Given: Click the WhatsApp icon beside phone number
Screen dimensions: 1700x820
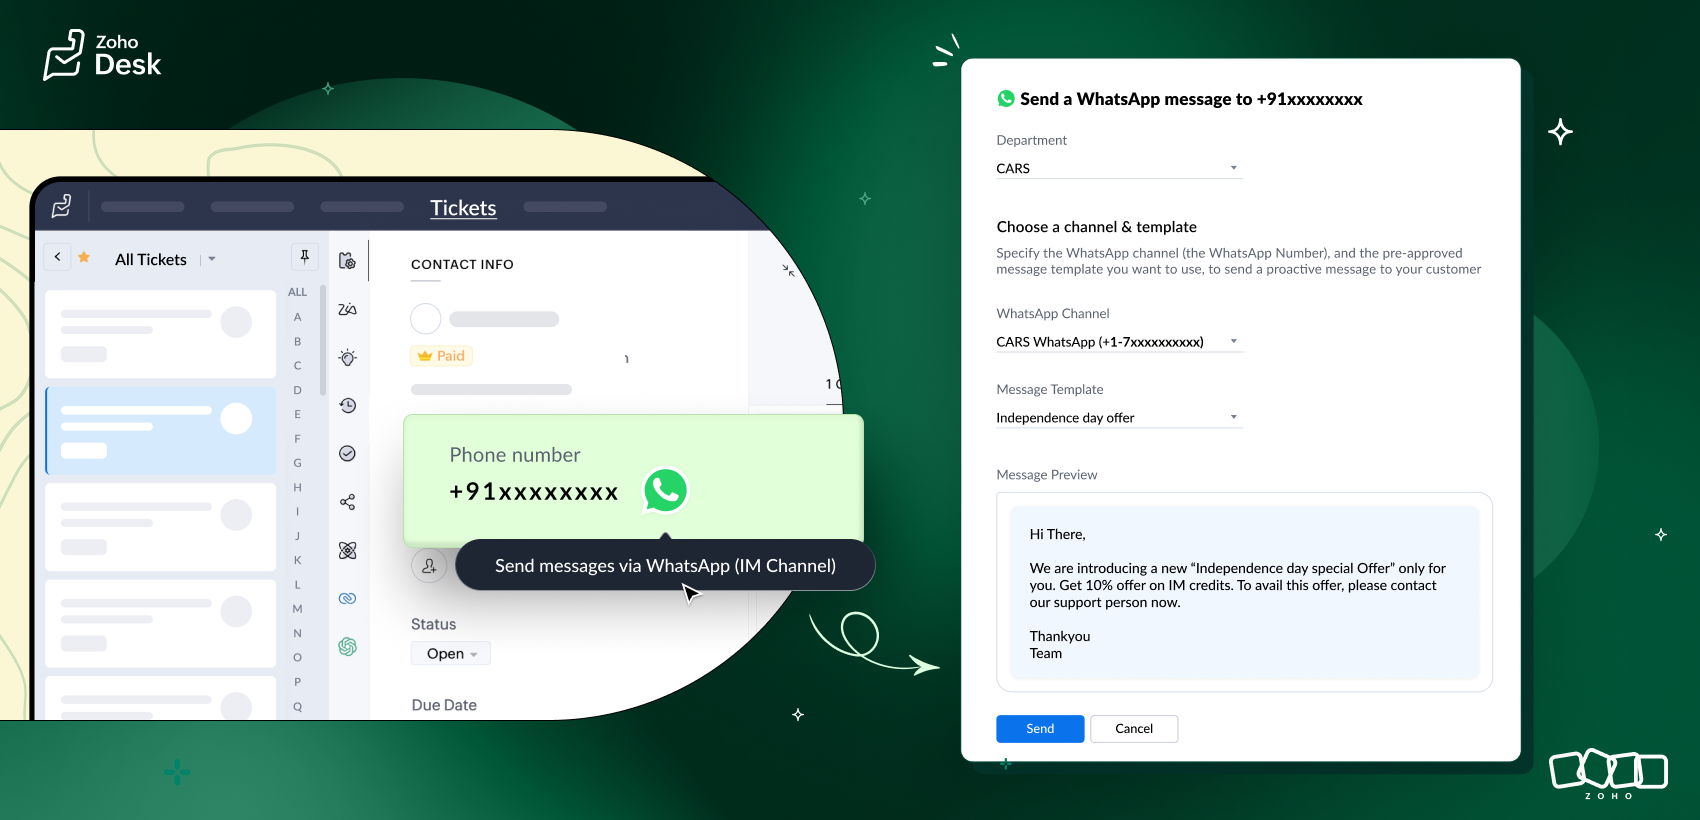Looking at the screenshot, I should tap(665, 490).
